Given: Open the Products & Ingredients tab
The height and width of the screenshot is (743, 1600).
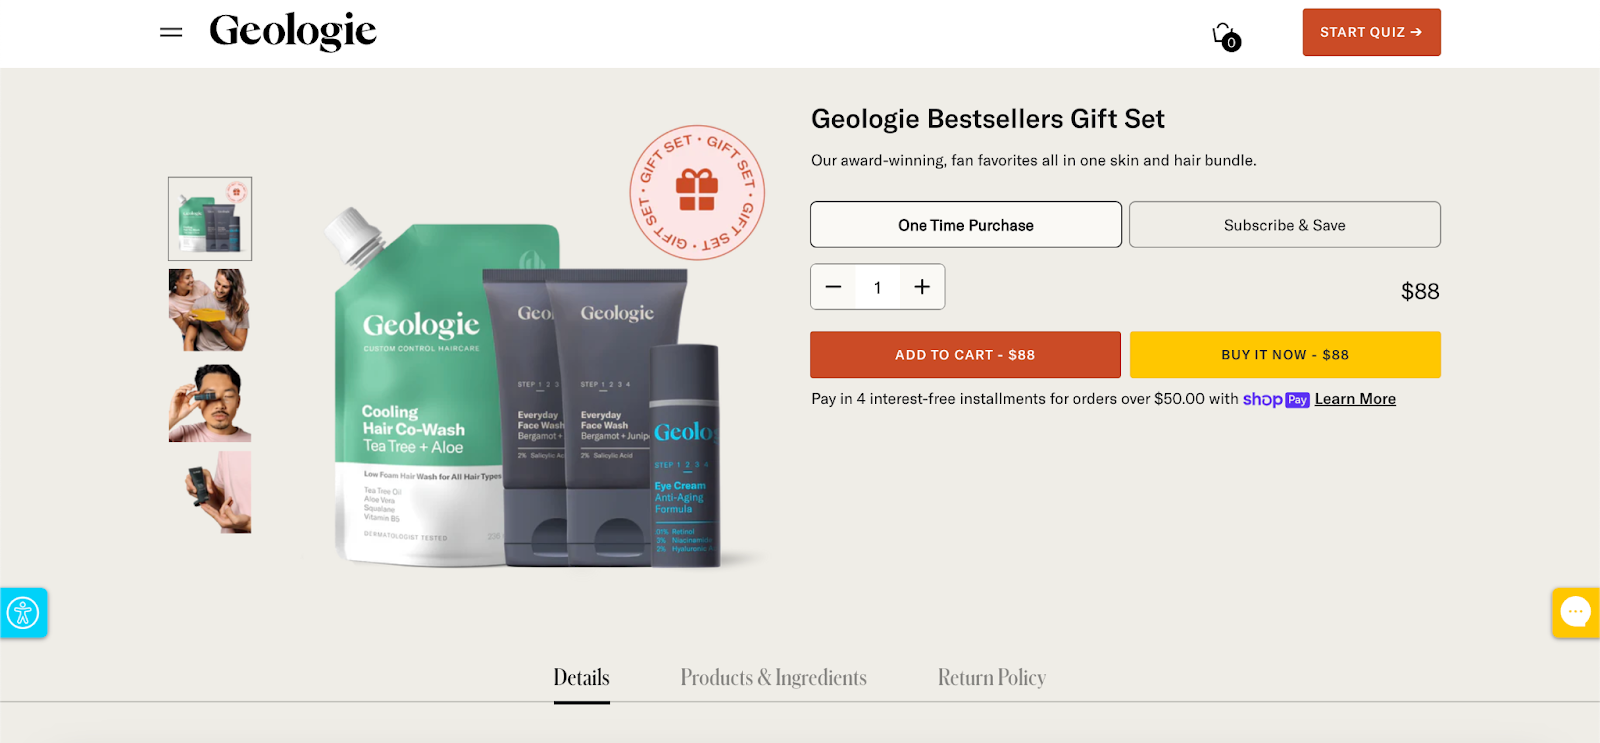Looking at the screenshot, I should click(x=773, y=678).
